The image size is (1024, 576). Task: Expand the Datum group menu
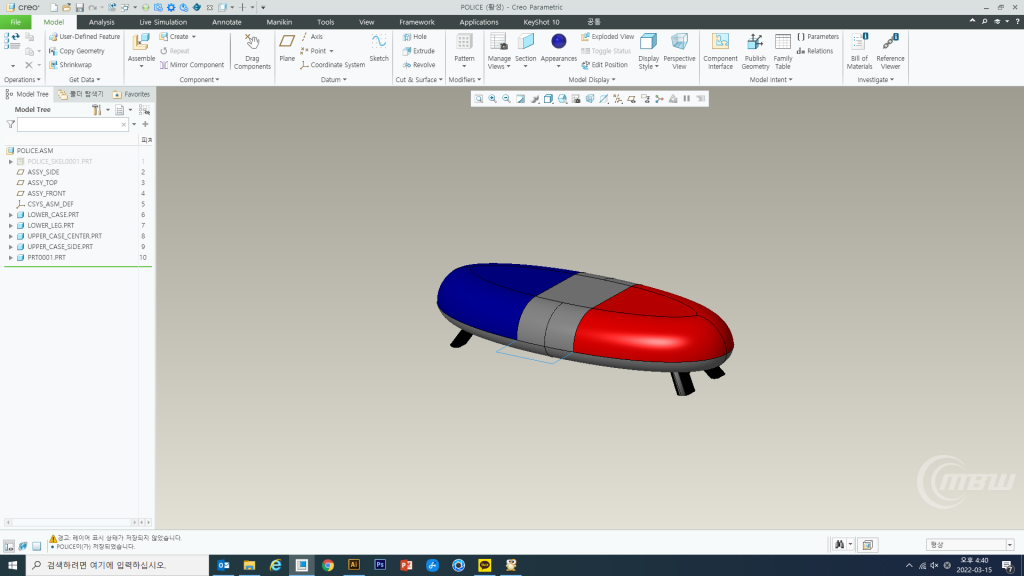tap(333, 80)
